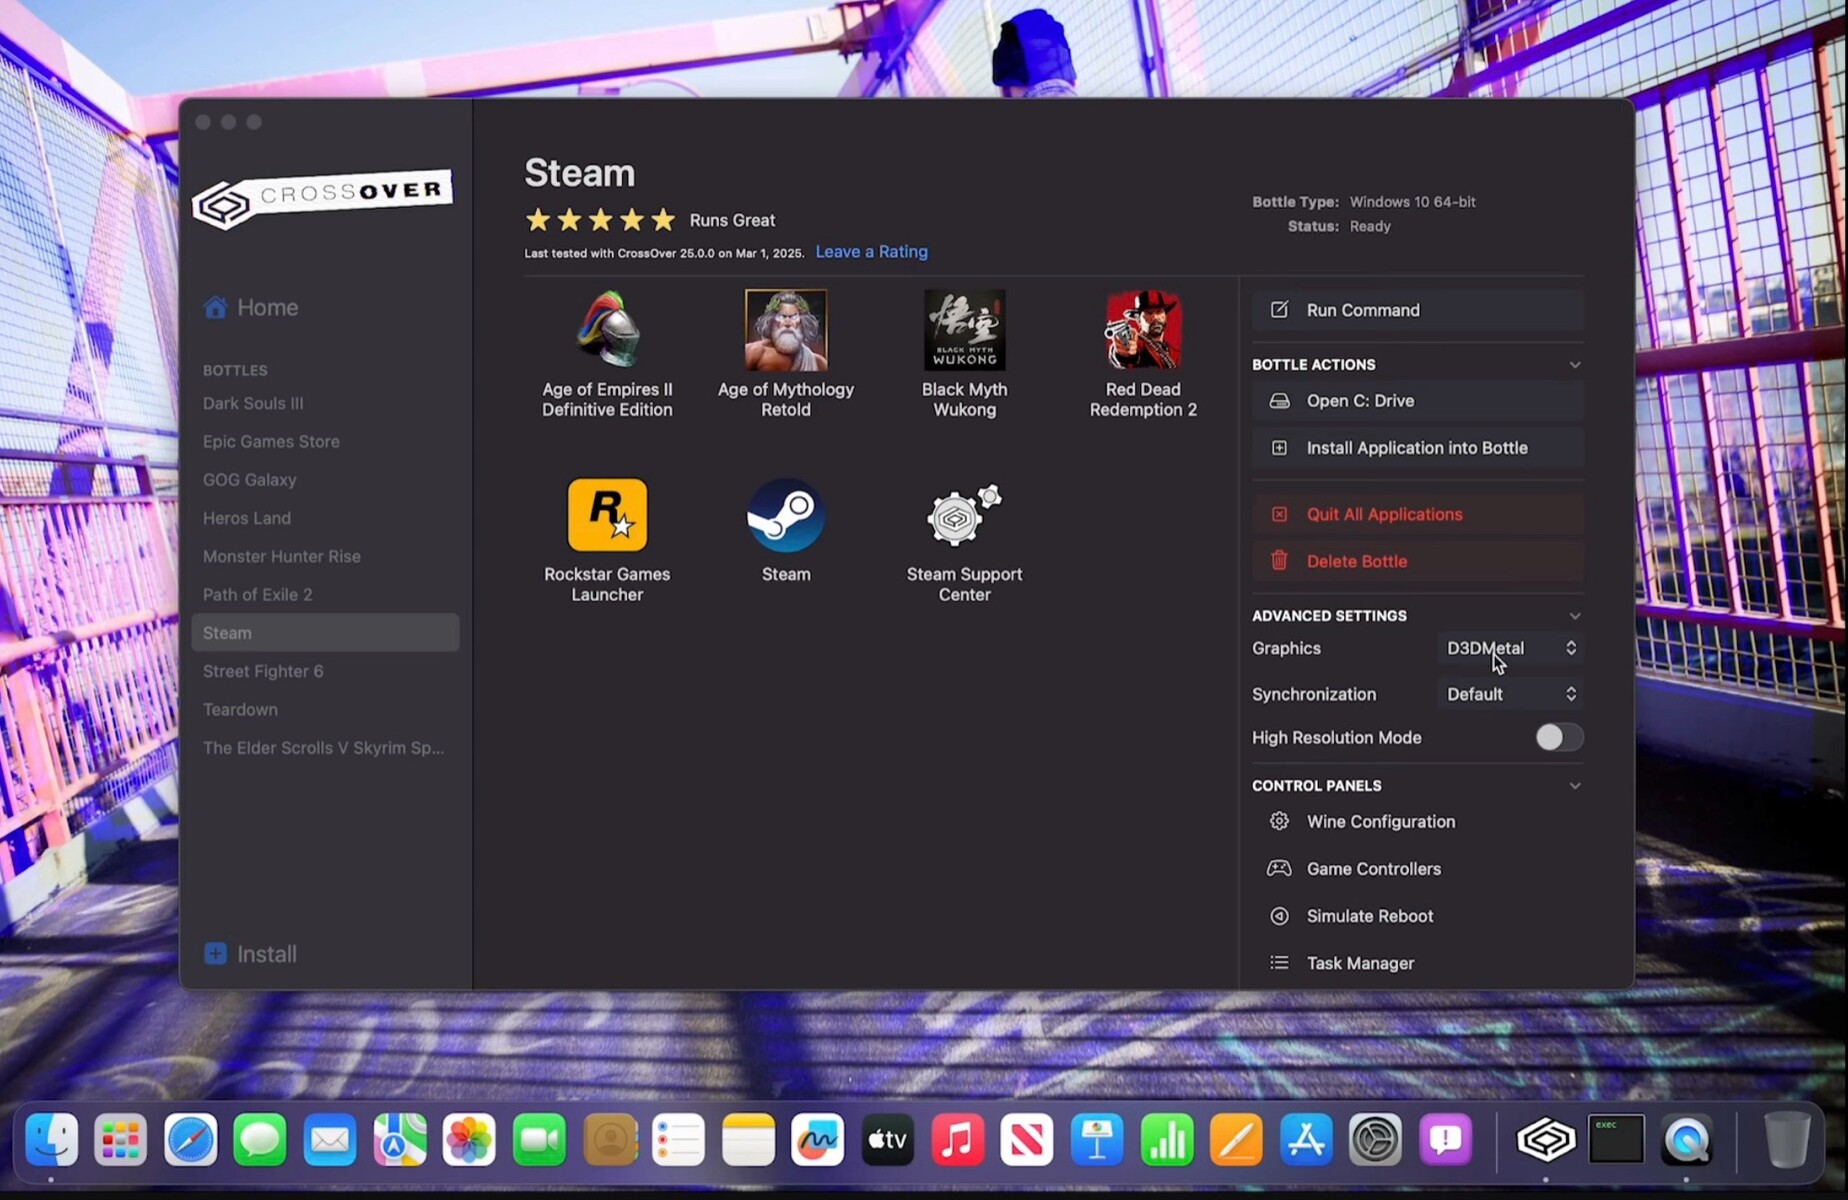Screen dimensions: 1848x1200
Task: Open Maps from the Dock
Action: [x=400, y=1139]
